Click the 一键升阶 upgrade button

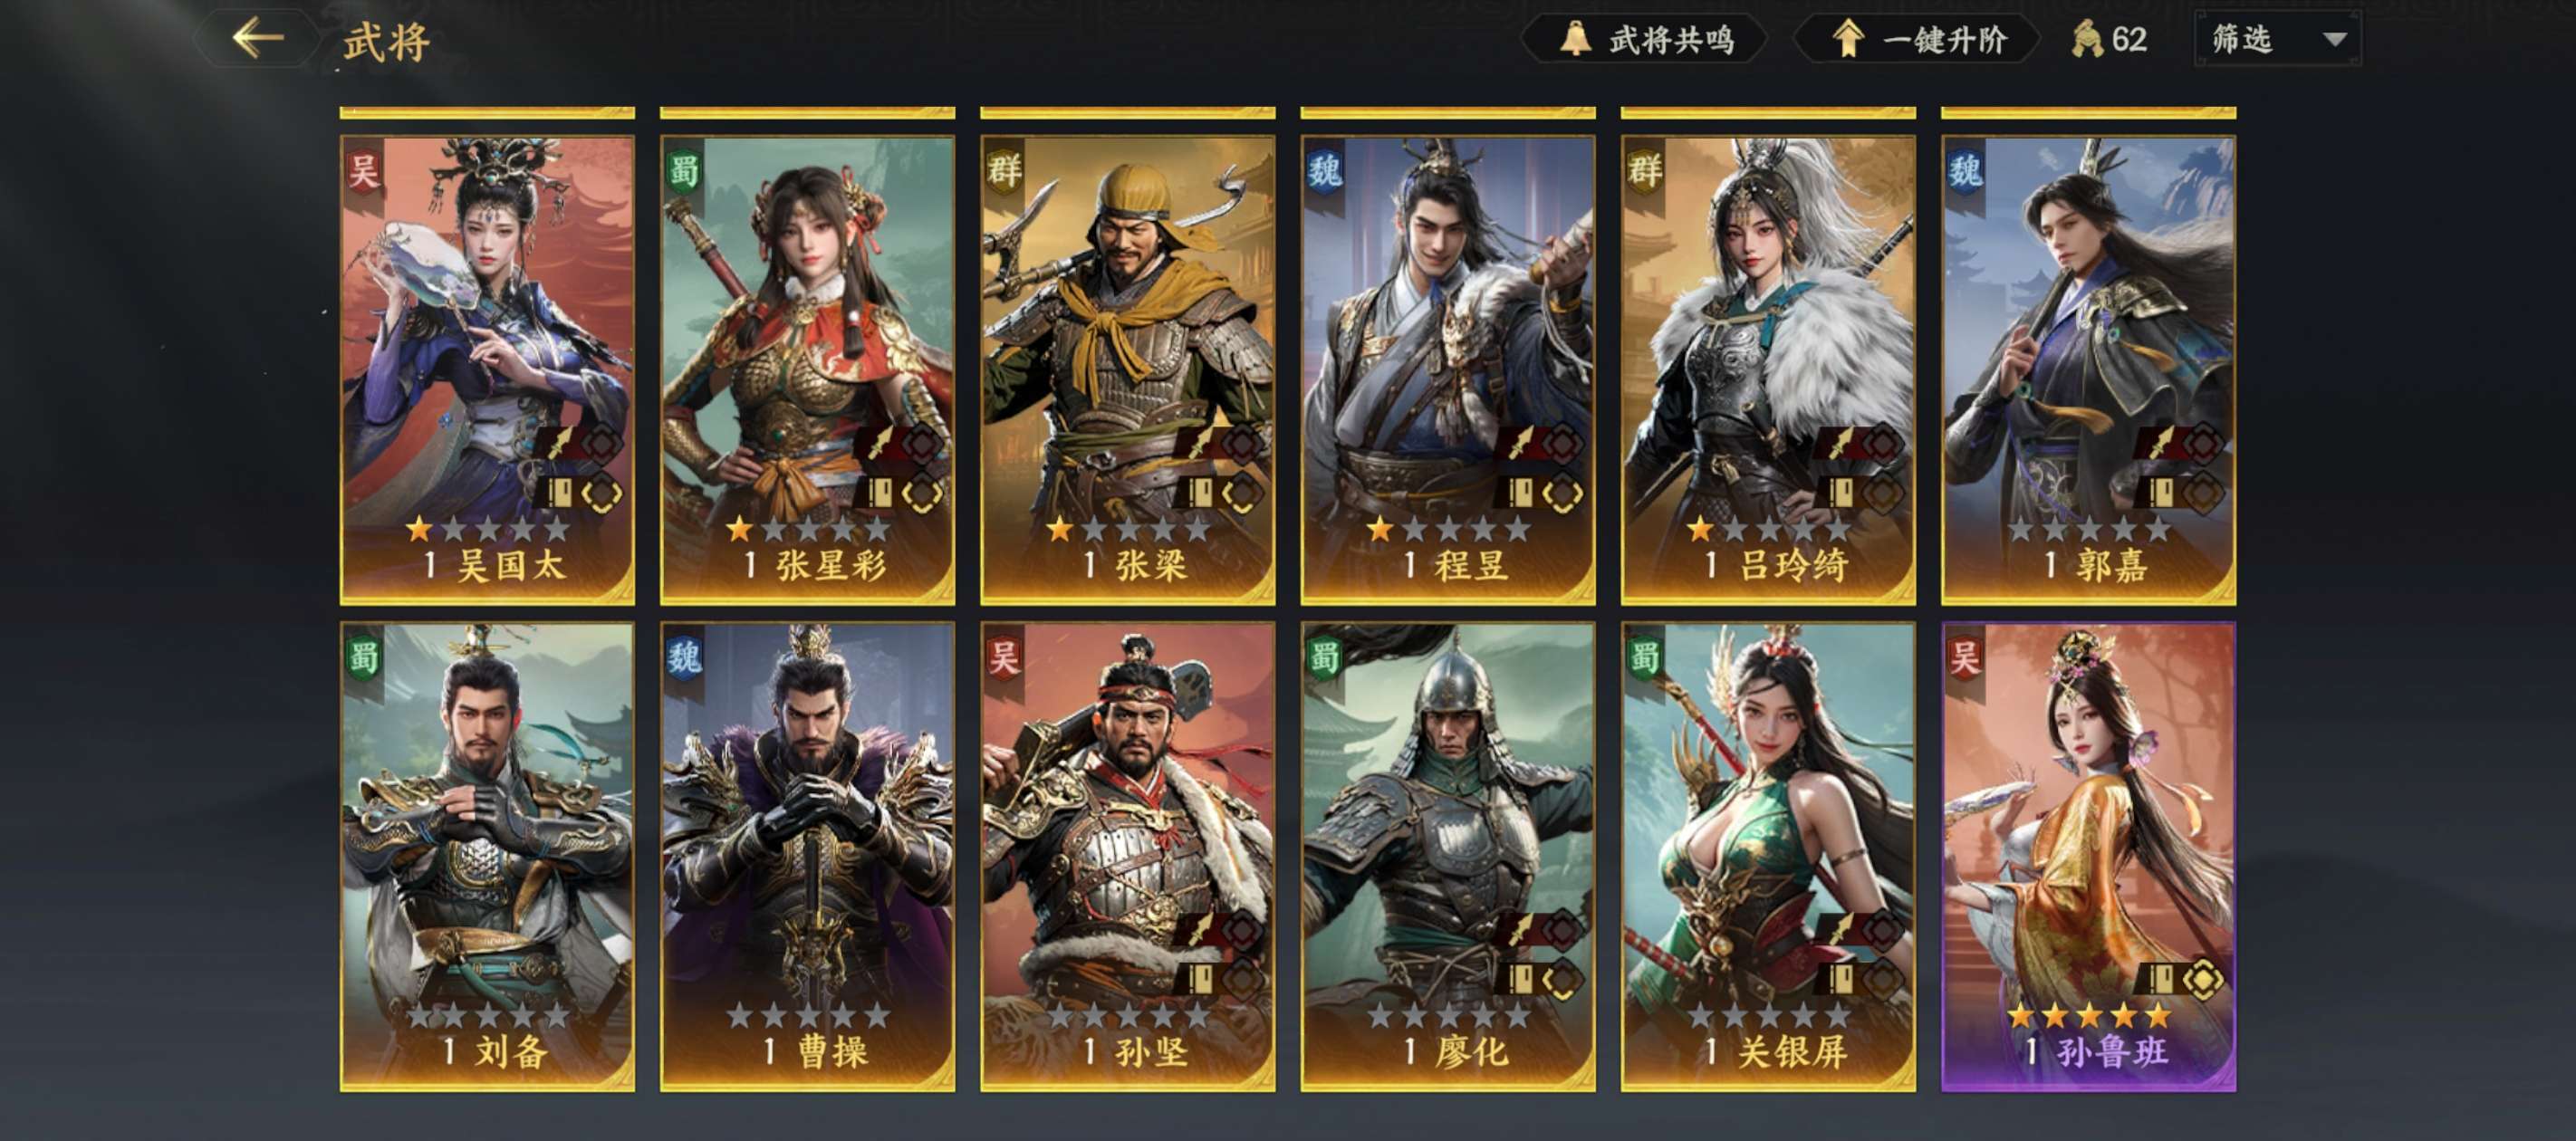pyautogui.click(x=1917, y=39)
